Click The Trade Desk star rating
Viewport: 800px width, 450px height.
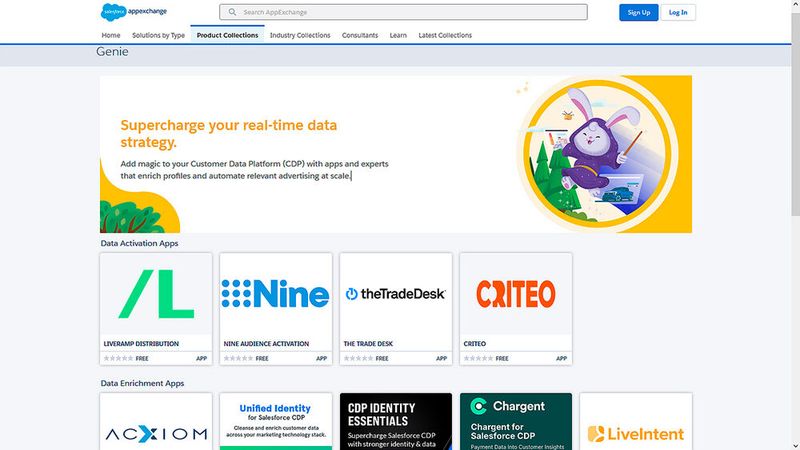358,359
